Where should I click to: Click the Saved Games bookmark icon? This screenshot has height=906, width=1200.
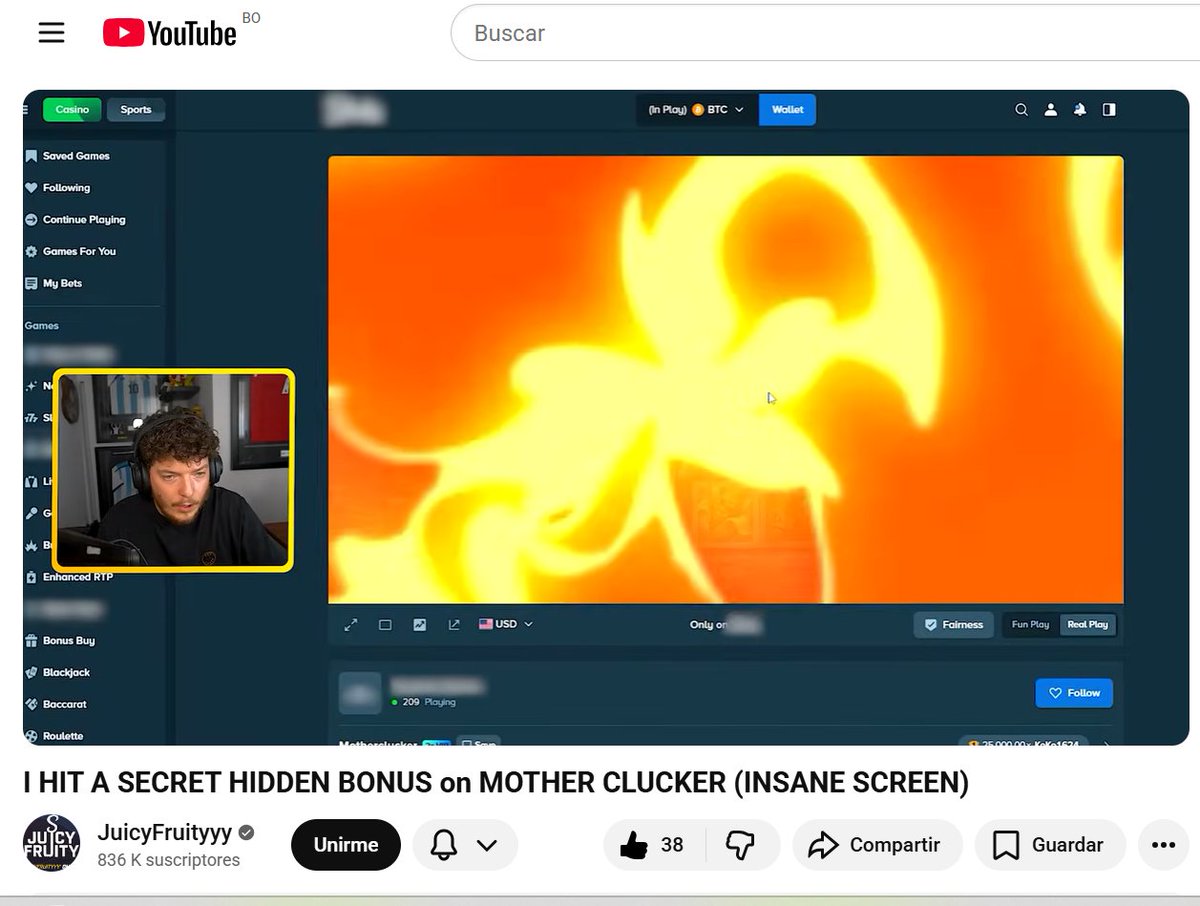32,156
